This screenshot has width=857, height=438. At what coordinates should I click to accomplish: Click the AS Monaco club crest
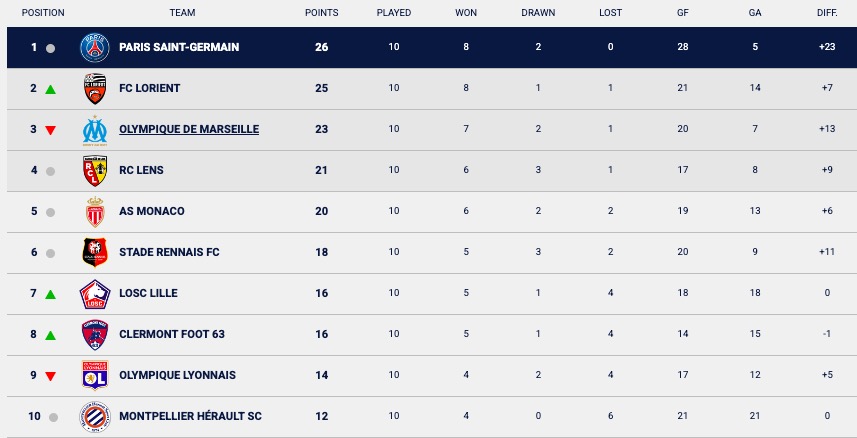(x=94, y=211)
